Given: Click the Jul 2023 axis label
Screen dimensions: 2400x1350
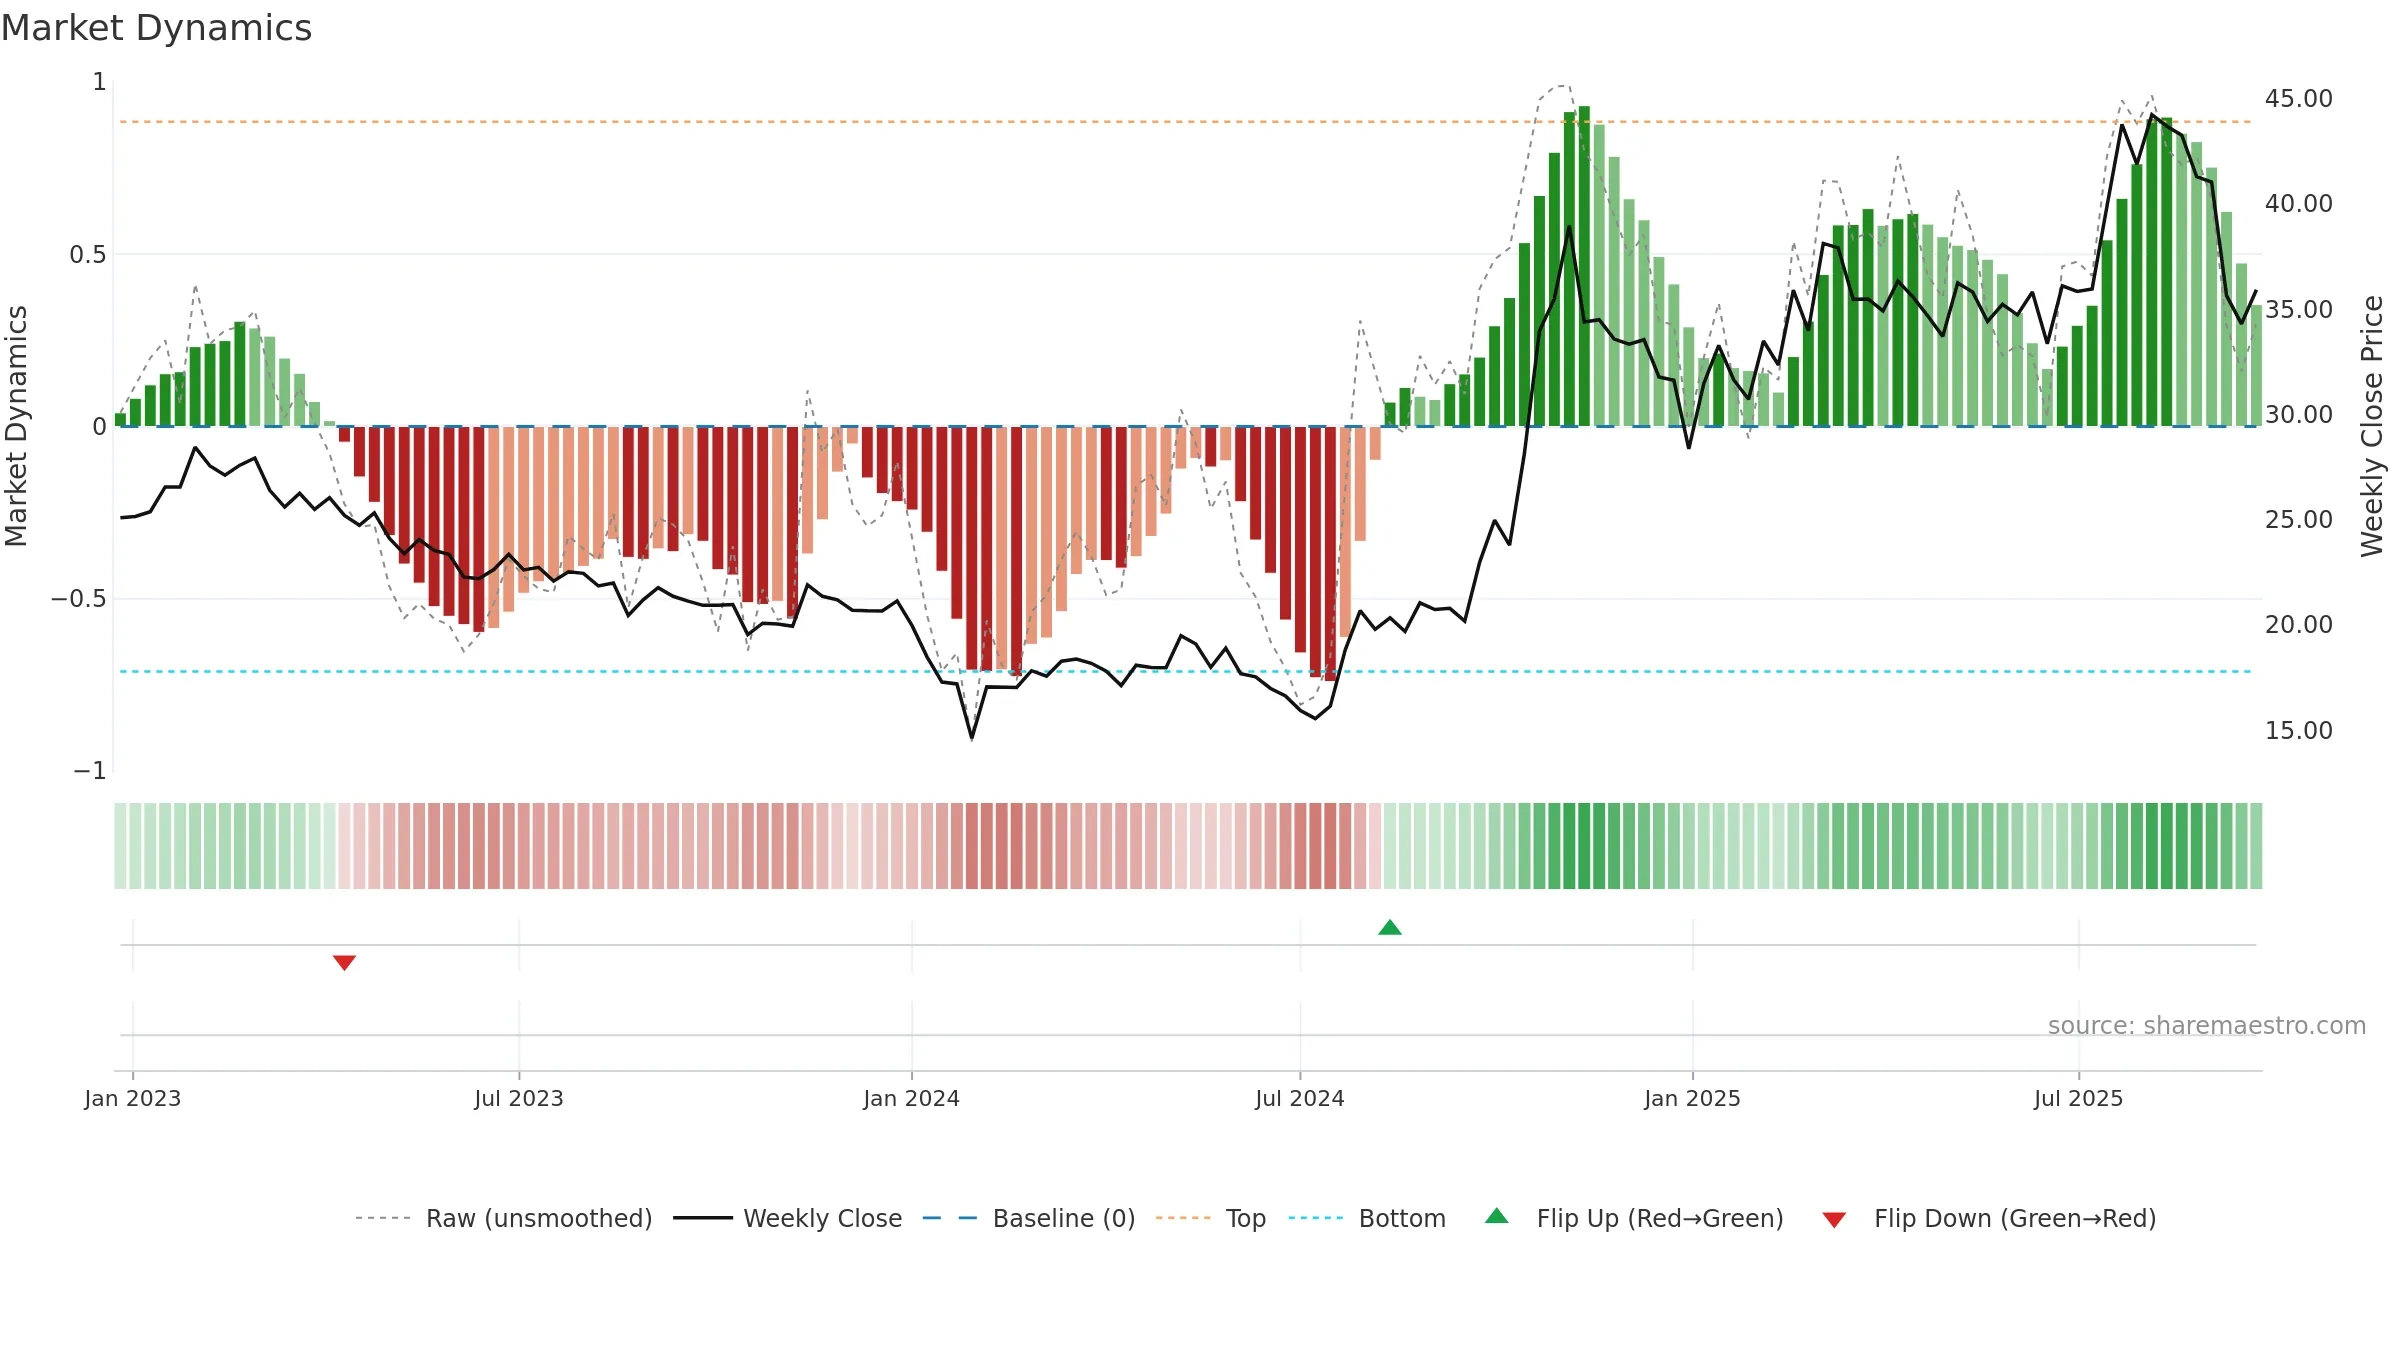Looking at the screenshot, I should point(519,1098).
